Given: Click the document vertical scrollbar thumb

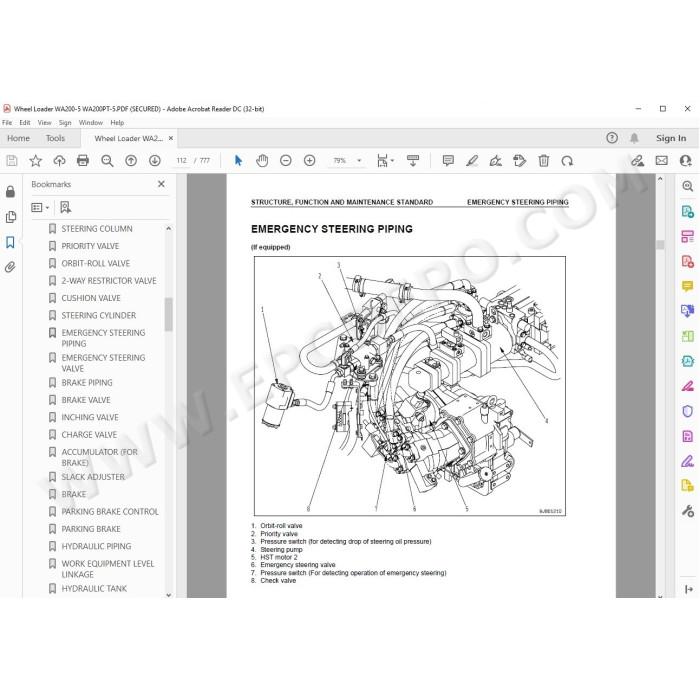Looking at the screenshot, I should (x=660, y=245).
